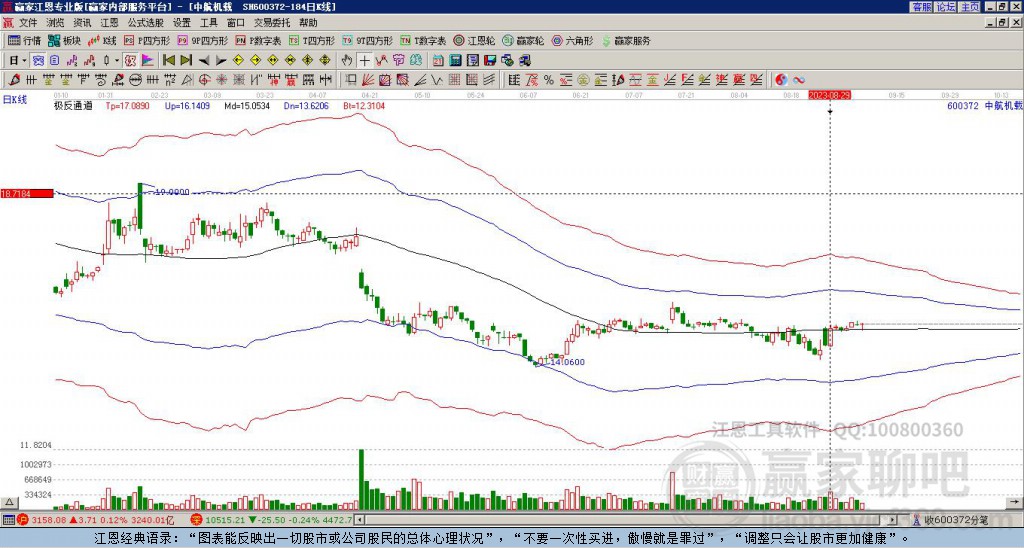The width and height of the screenshot is (1024, 548).
Task: Click the yin-yang icon
Action: click(781, 80)
